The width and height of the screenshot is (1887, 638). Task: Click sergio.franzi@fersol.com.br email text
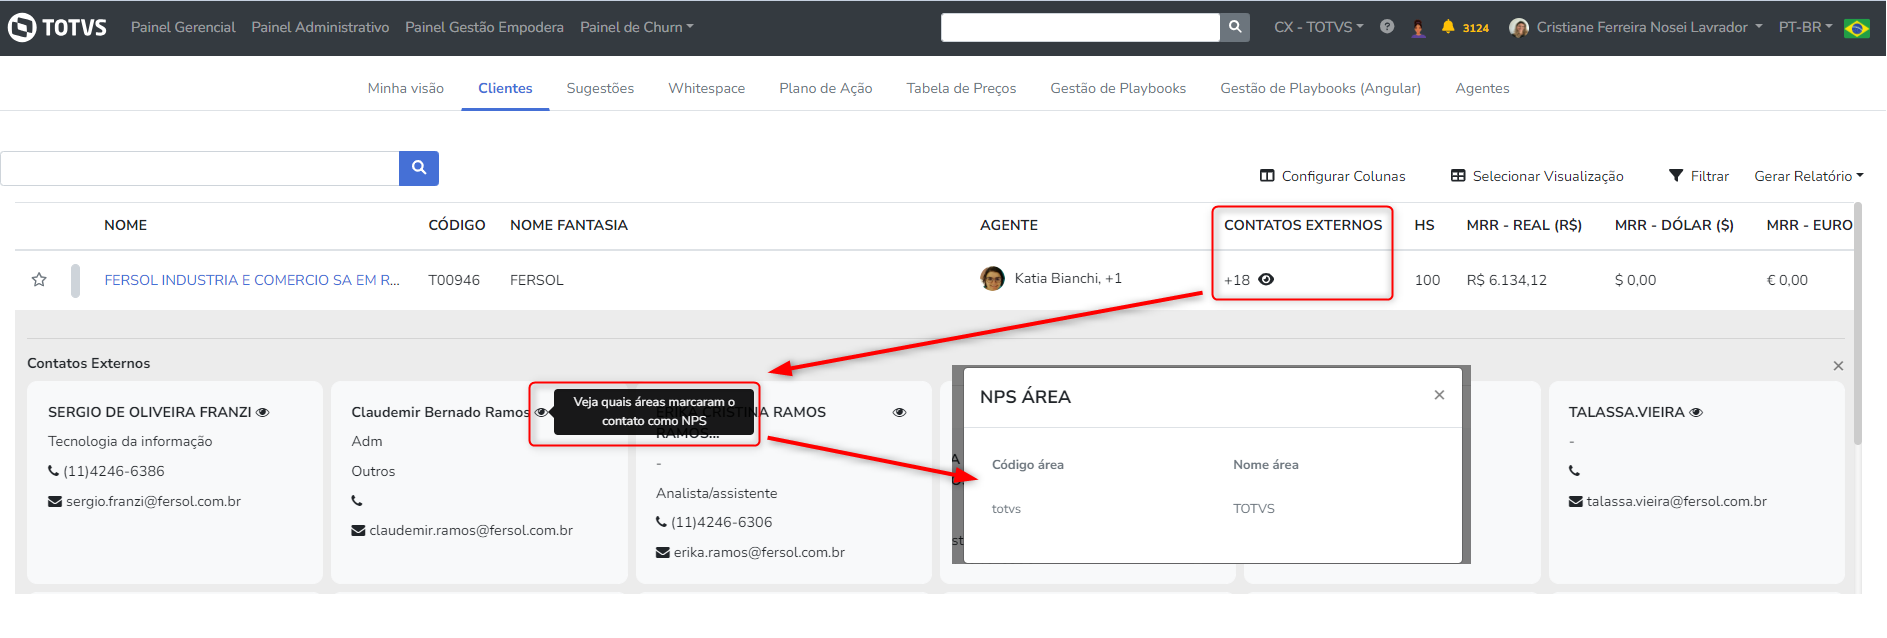click(153, 501)
